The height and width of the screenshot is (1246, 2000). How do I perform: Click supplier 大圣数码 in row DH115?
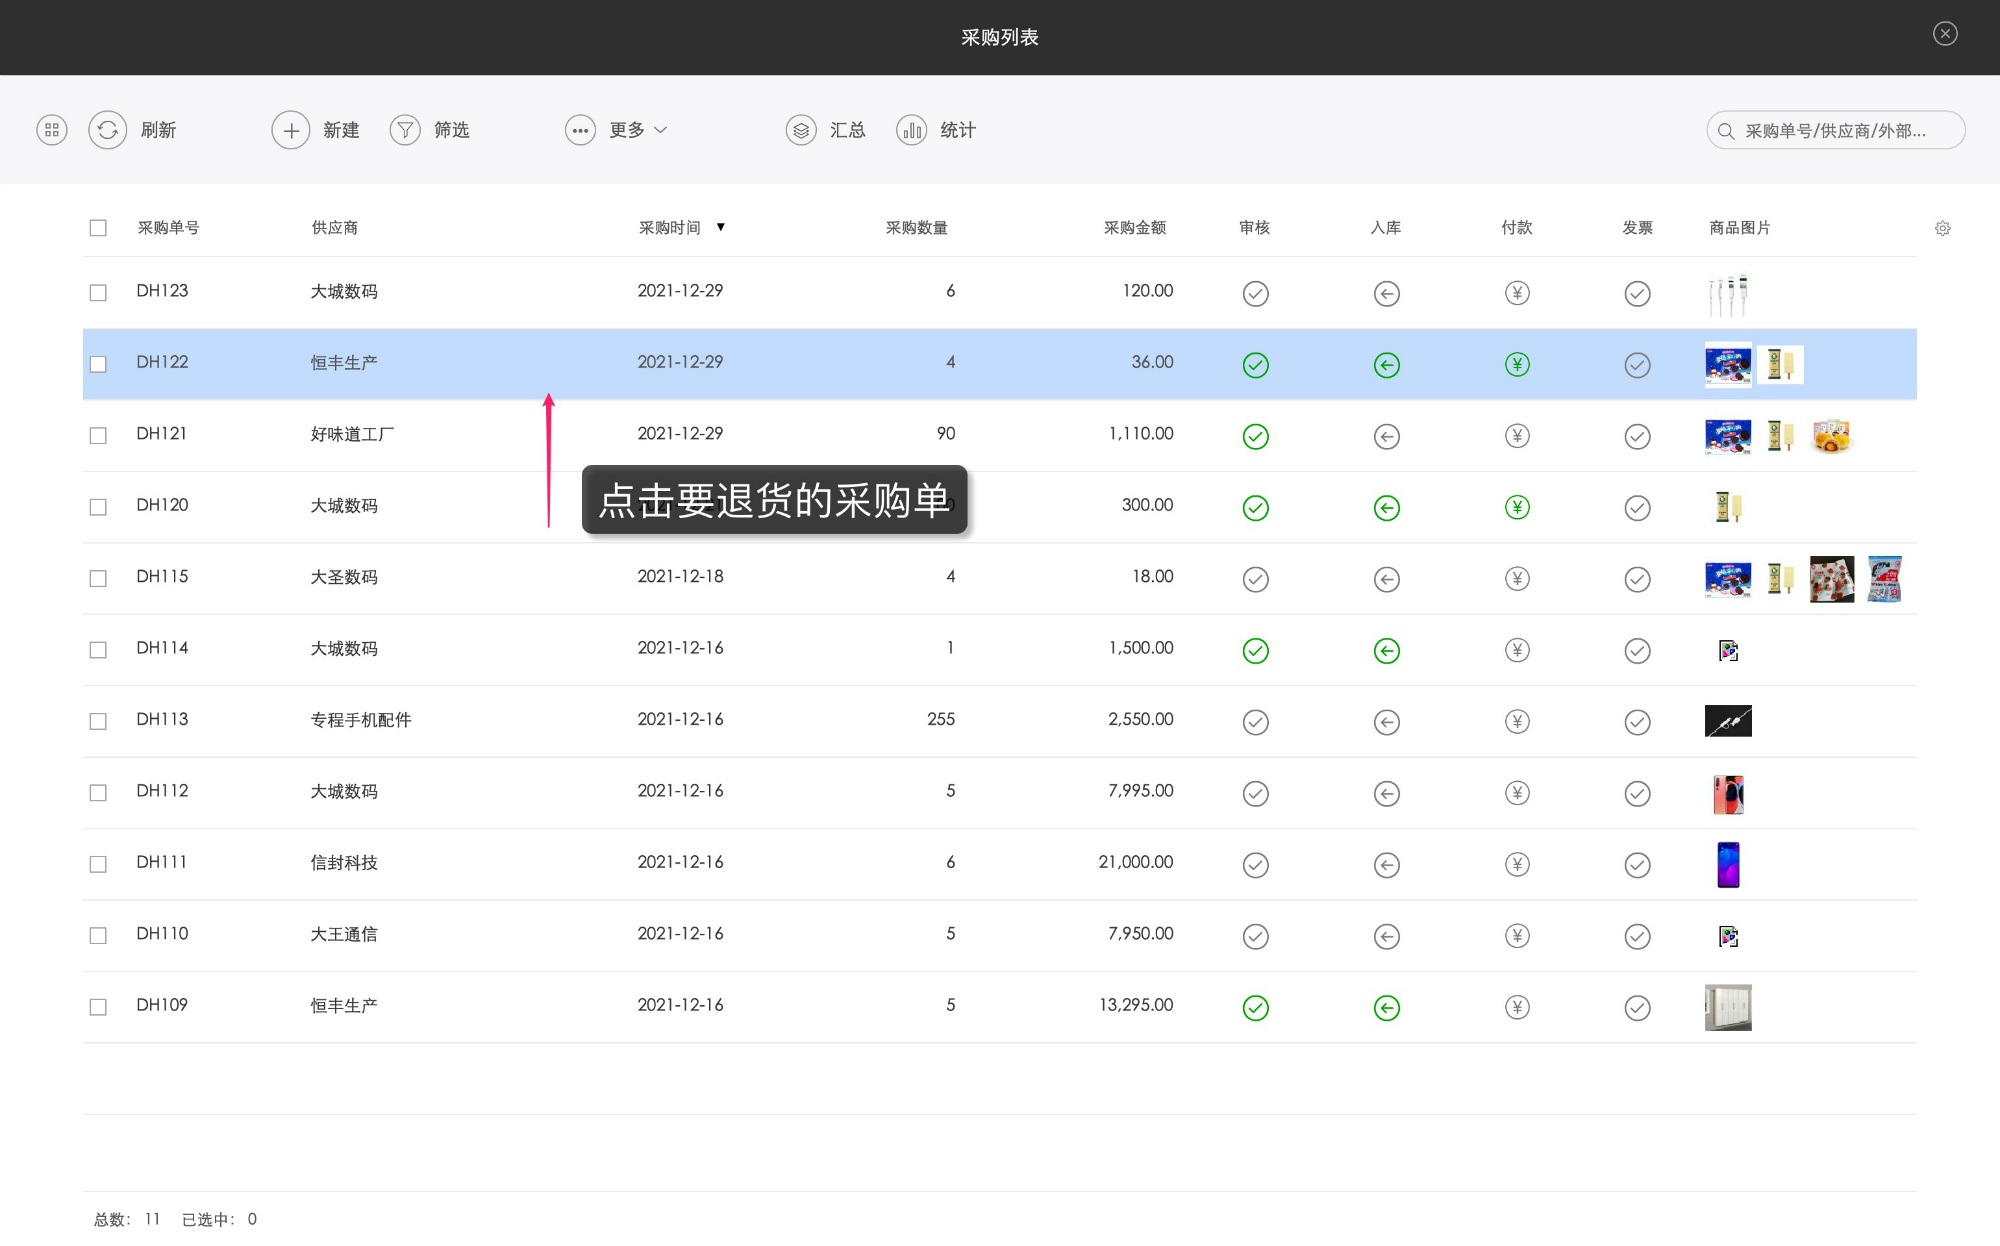pyautogui.click(x=344, y=577)
